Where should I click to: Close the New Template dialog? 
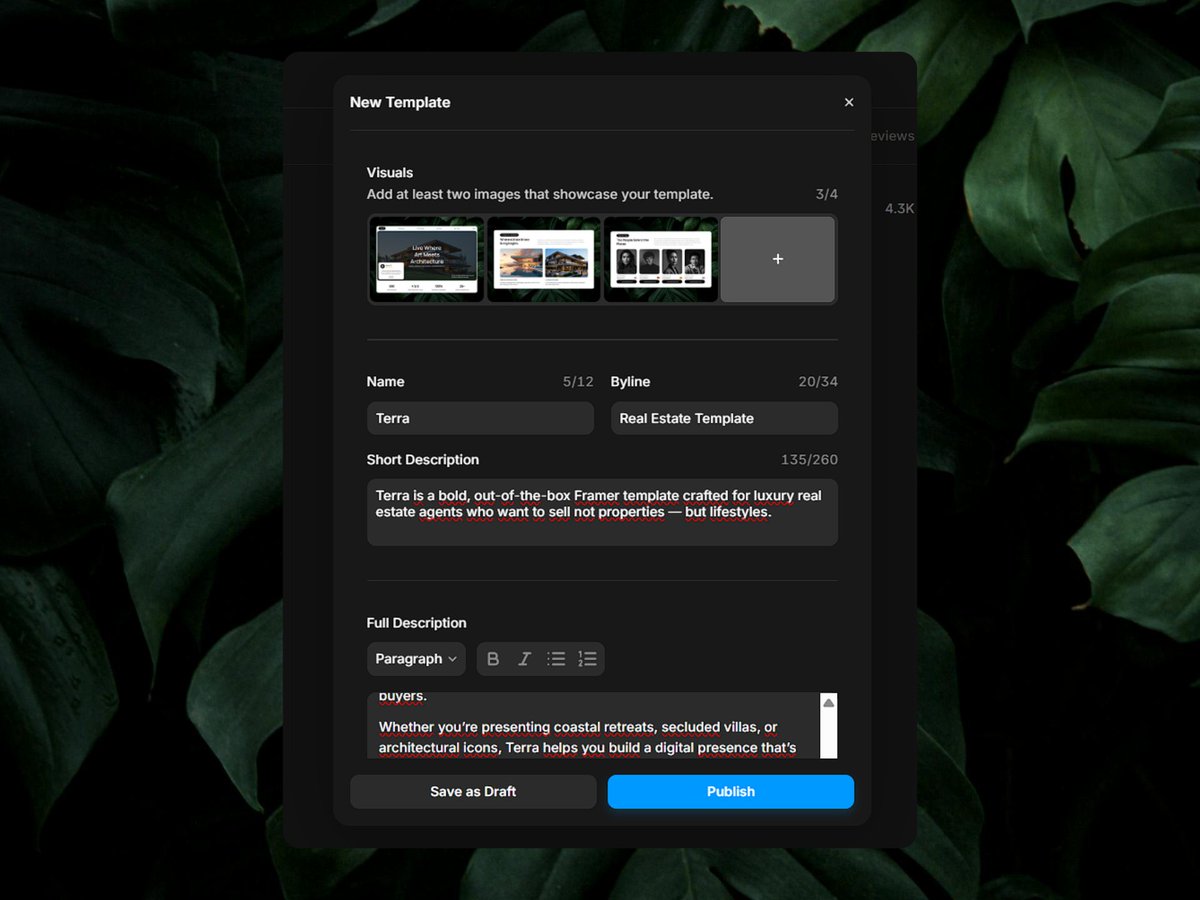point(849,102)
